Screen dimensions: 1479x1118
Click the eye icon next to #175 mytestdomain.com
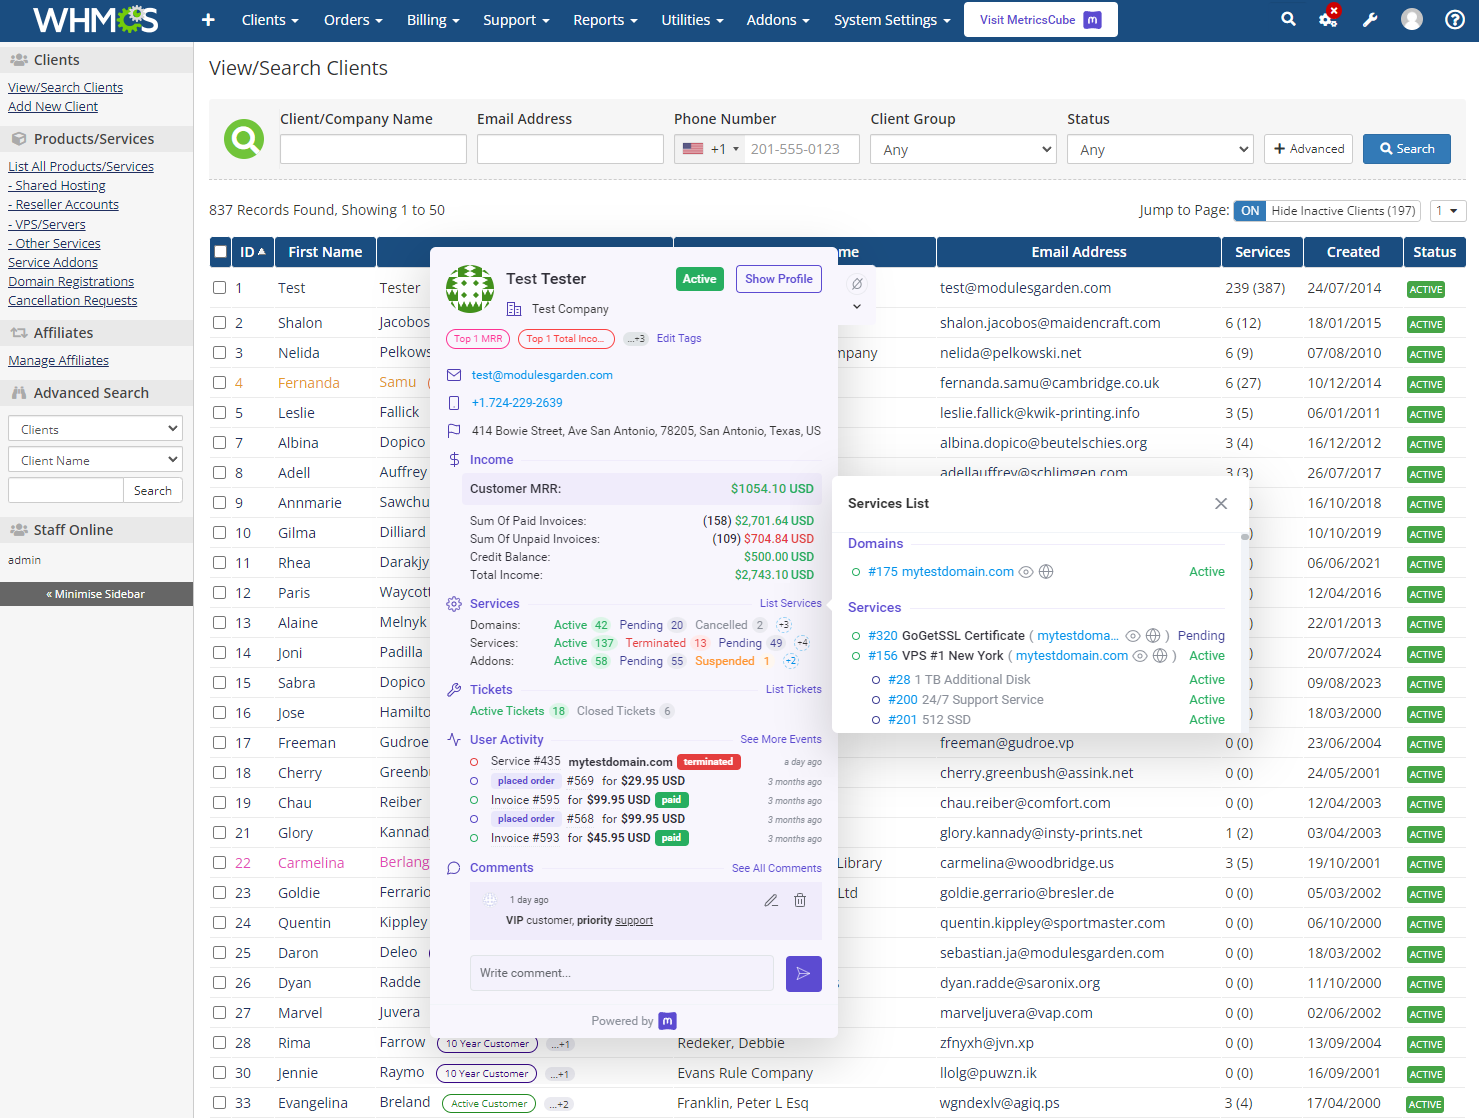pyautogui.click(x=1026, y=572)
